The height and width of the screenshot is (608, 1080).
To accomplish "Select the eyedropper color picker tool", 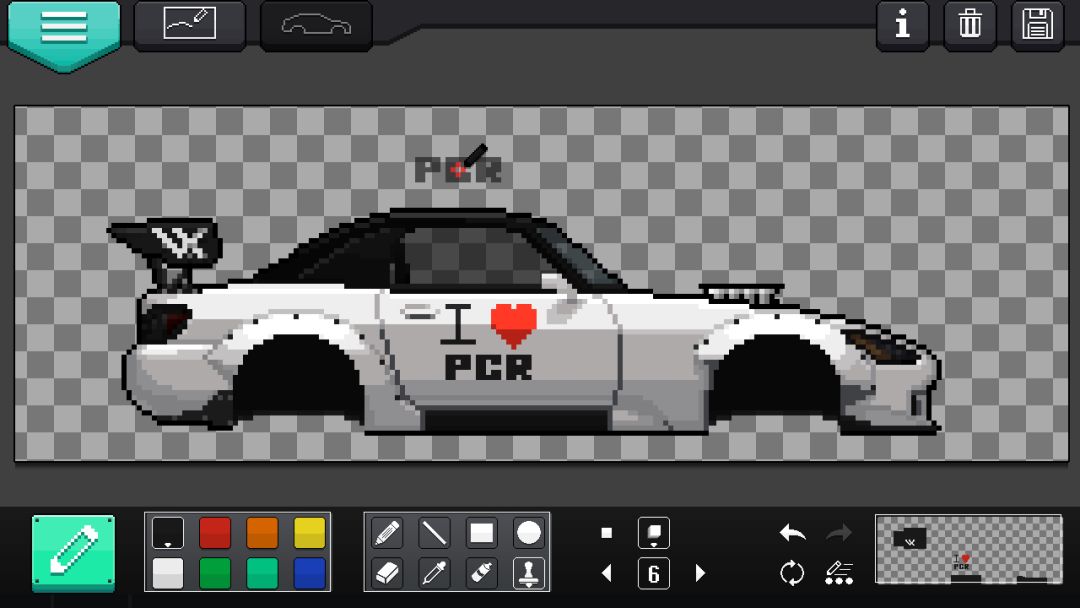I will [x=435, y=573].
